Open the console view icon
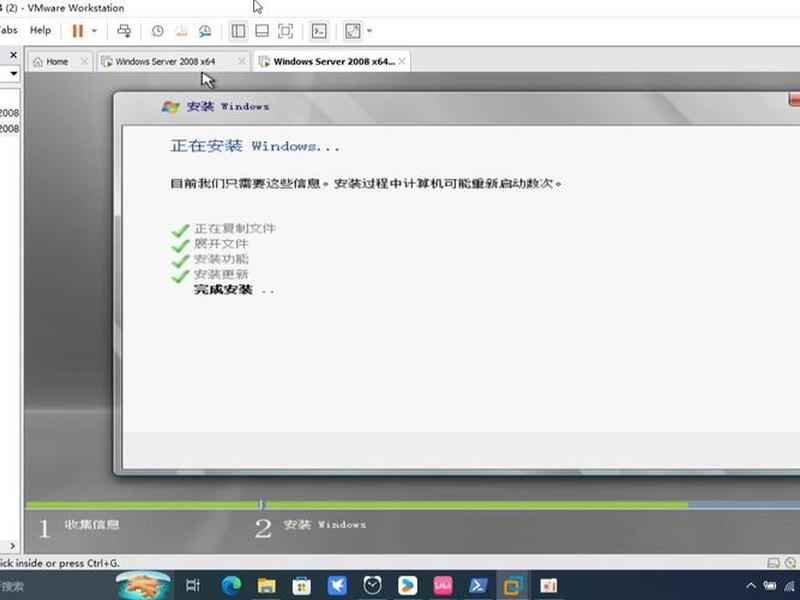Screen dimensions: 800x600 point(319,31)
